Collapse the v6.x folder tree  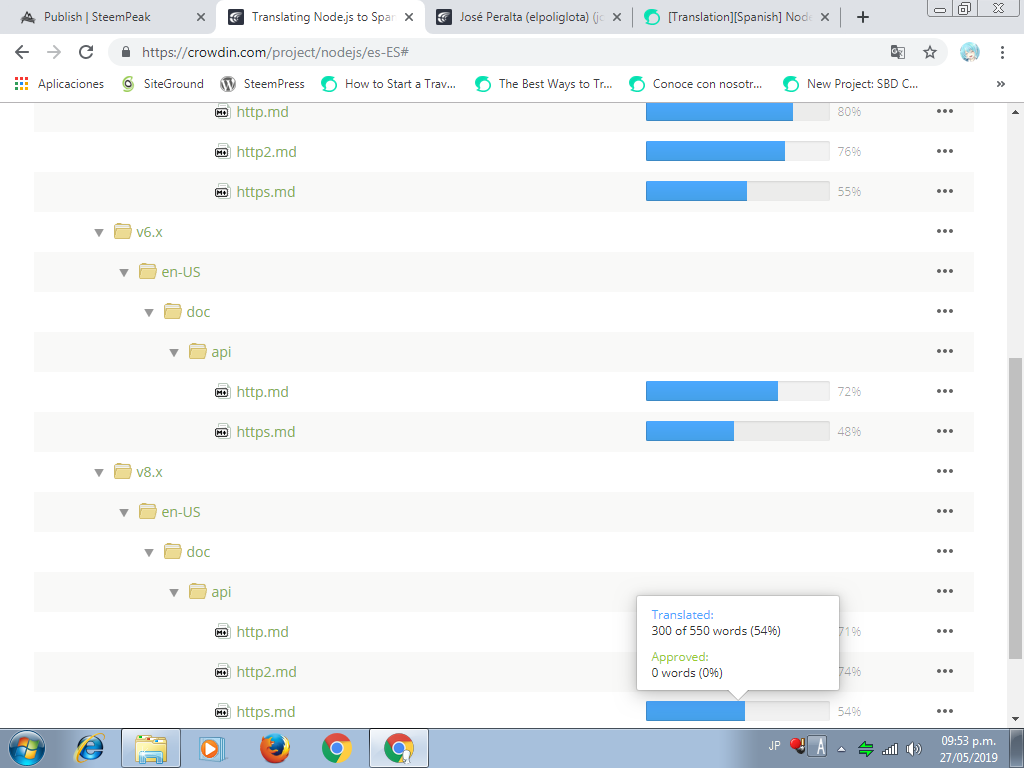99,232
